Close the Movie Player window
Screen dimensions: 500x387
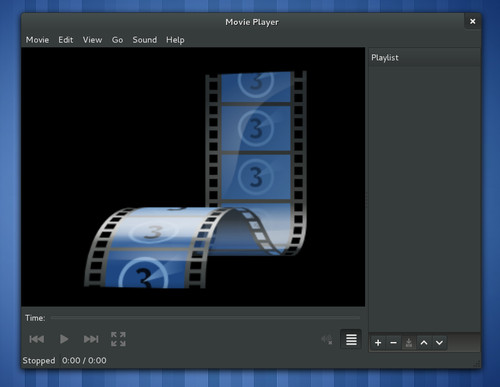[x=472, y=21]
